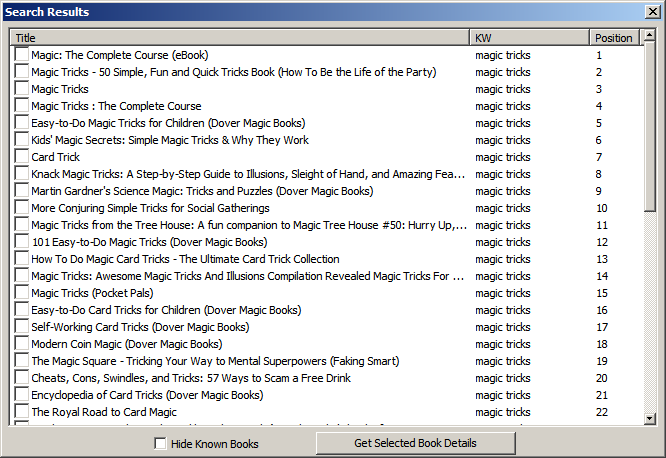The image size is (666, 458).
Task: Enable the Hide Known Books checkbox
Action: [x=160, y=444]
